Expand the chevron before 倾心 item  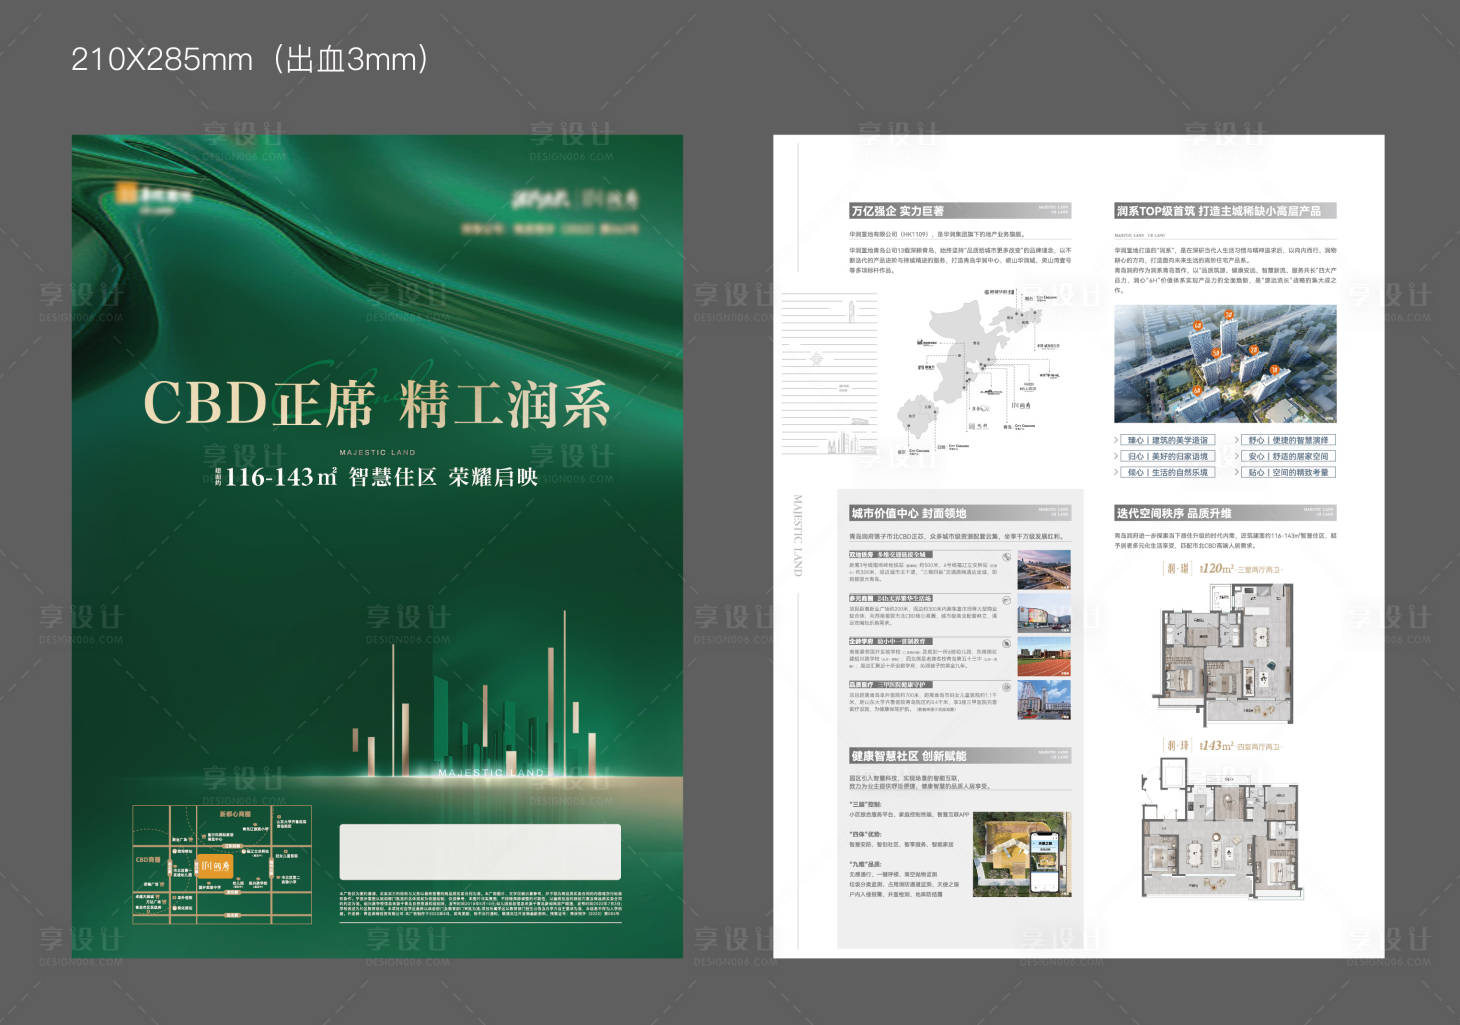[1117, 472]
